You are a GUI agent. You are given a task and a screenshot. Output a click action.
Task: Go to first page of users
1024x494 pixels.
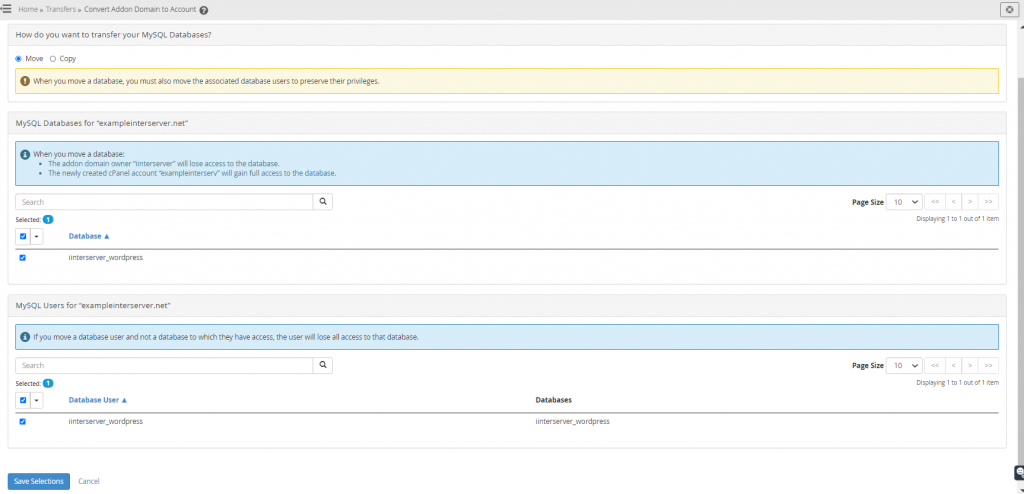click(x=935, y=365)
